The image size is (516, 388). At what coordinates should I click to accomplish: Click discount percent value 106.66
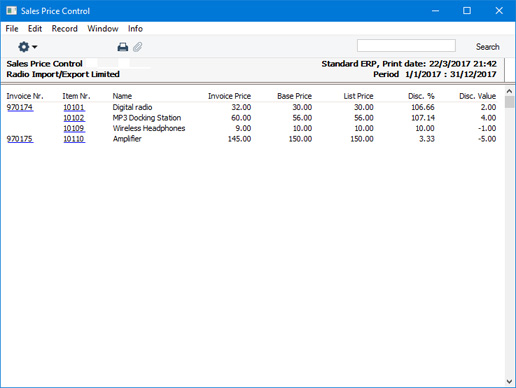point(423,107)
